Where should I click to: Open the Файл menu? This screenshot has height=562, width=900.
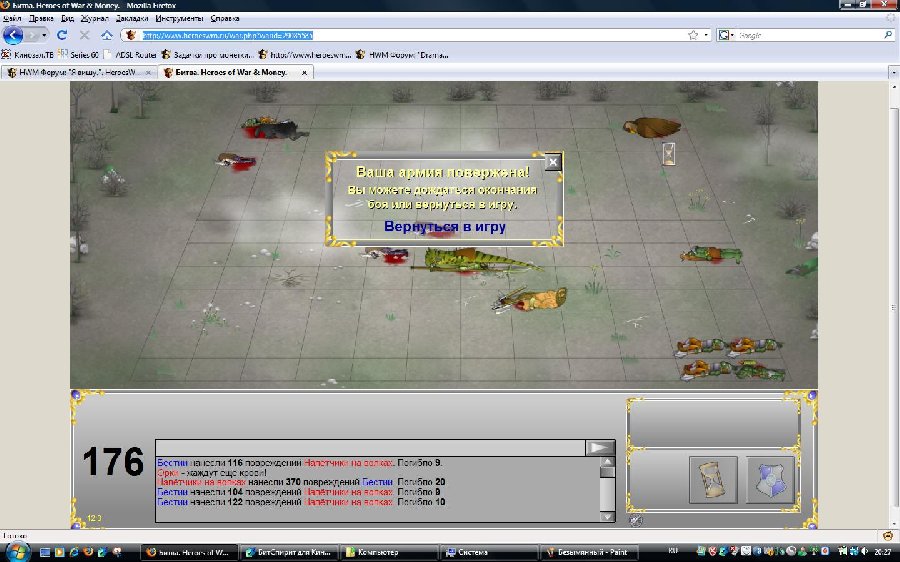coord(12,18)
